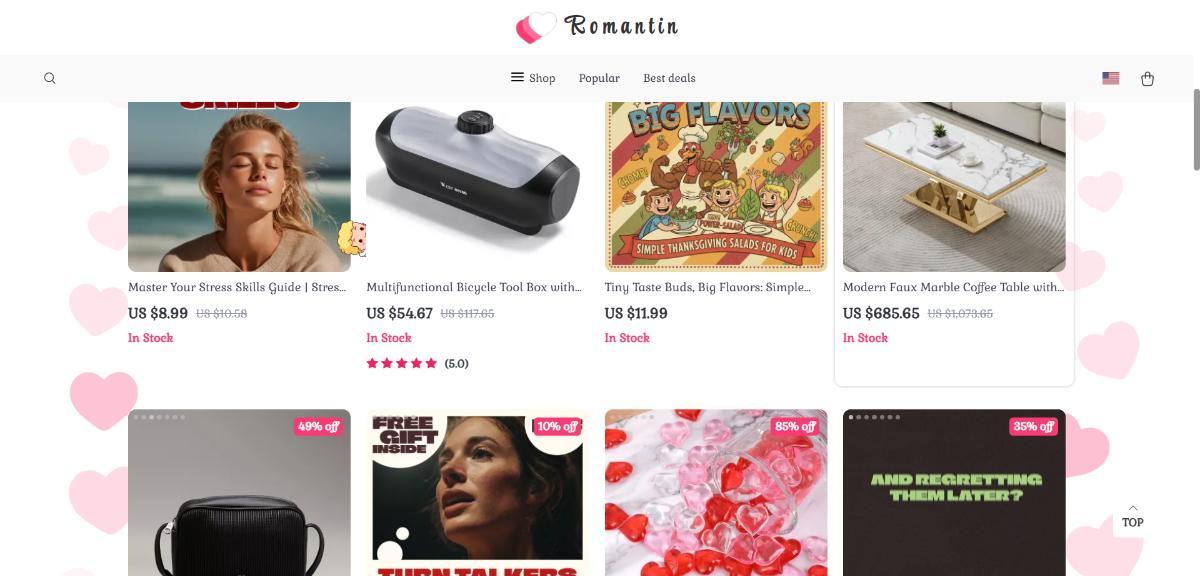Click the Free Gift Inside product image
1200x576 pixels.
point(477,493)
